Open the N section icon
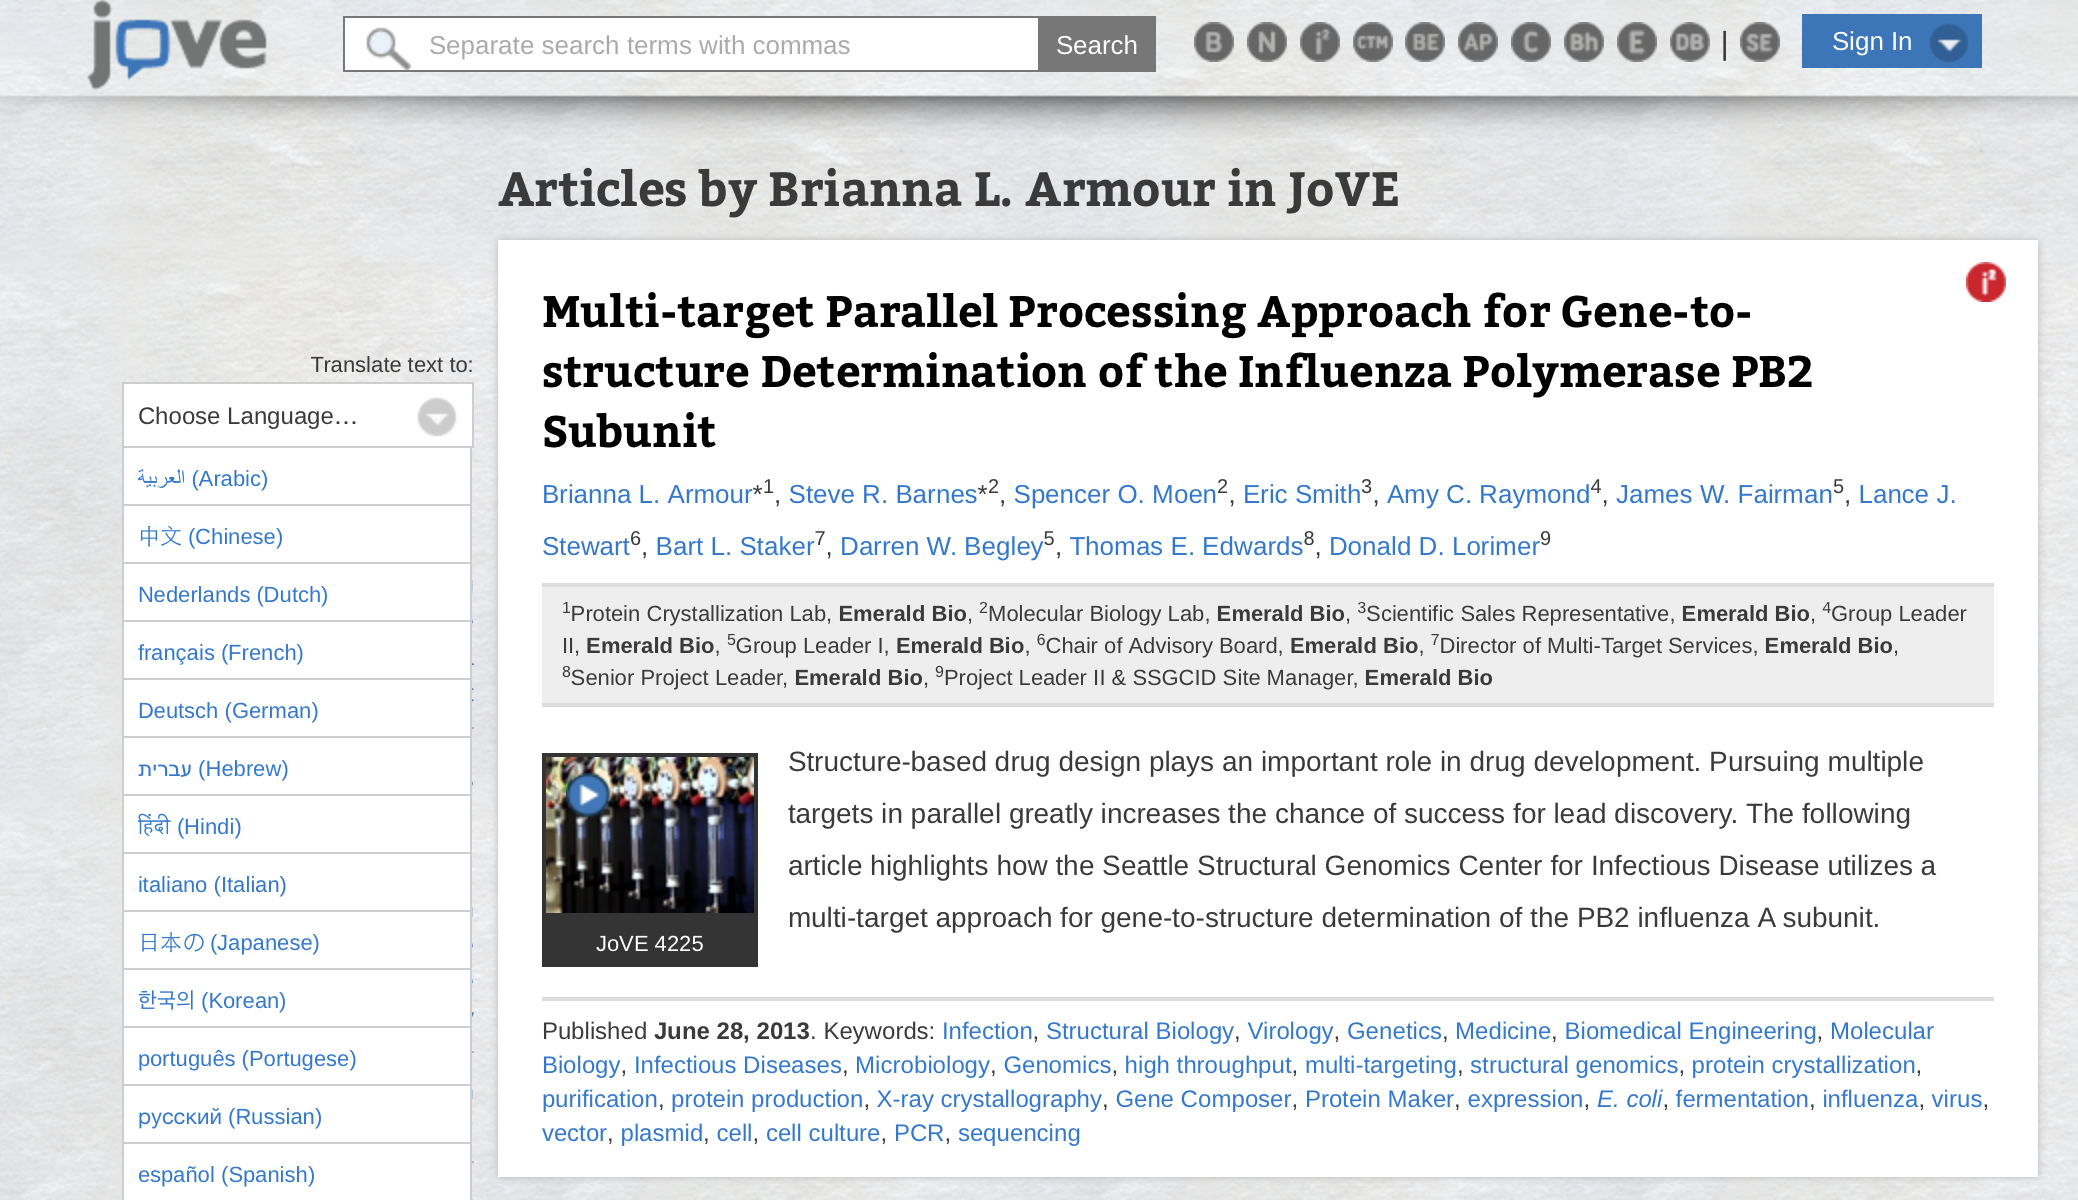The width and height of the screenshot is (2078, 1200). point(1266,43)
